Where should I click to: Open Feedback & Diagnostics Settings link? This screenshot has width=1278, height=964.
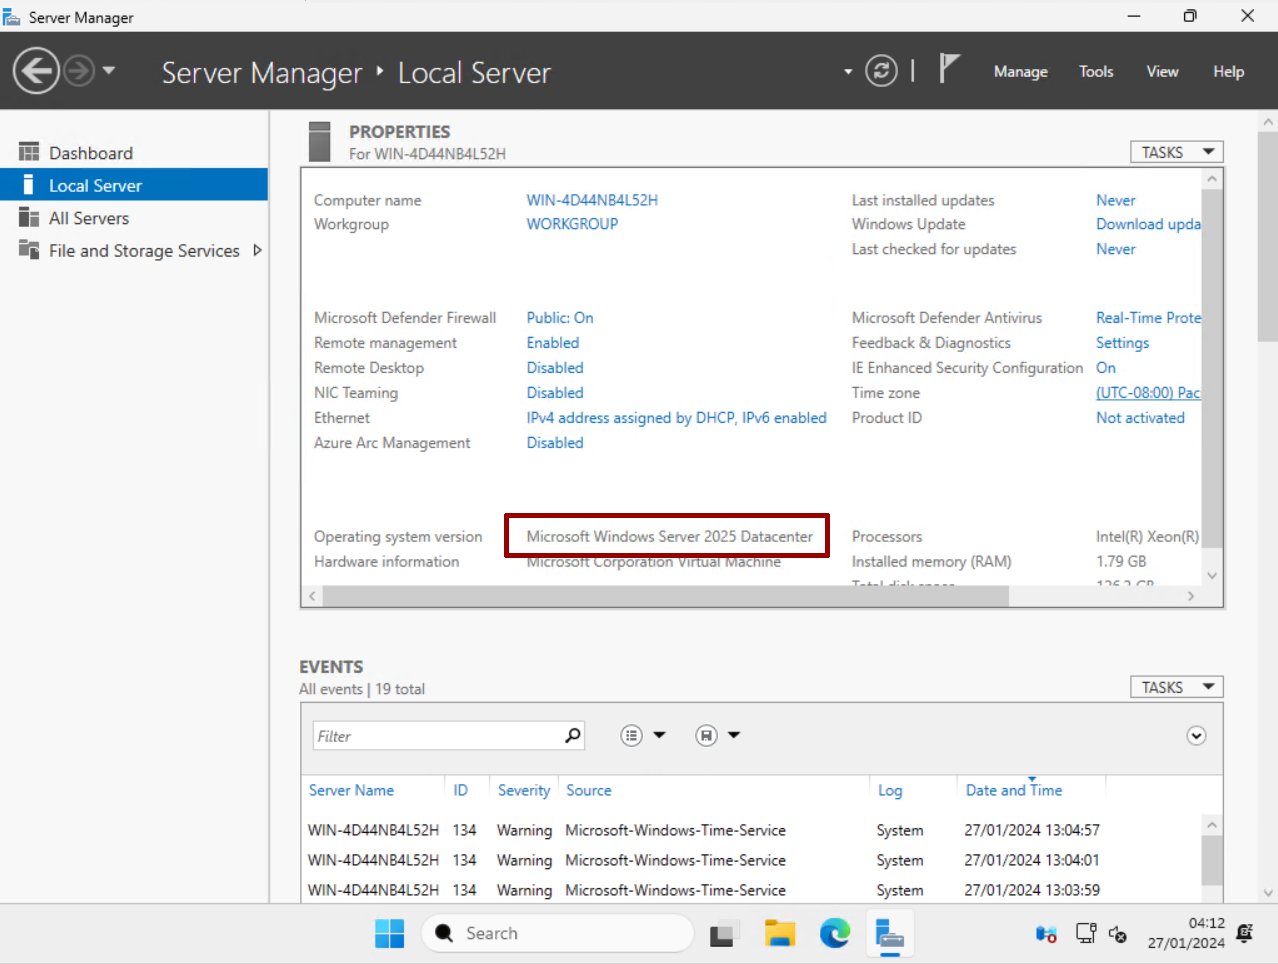coord(1123,343)
